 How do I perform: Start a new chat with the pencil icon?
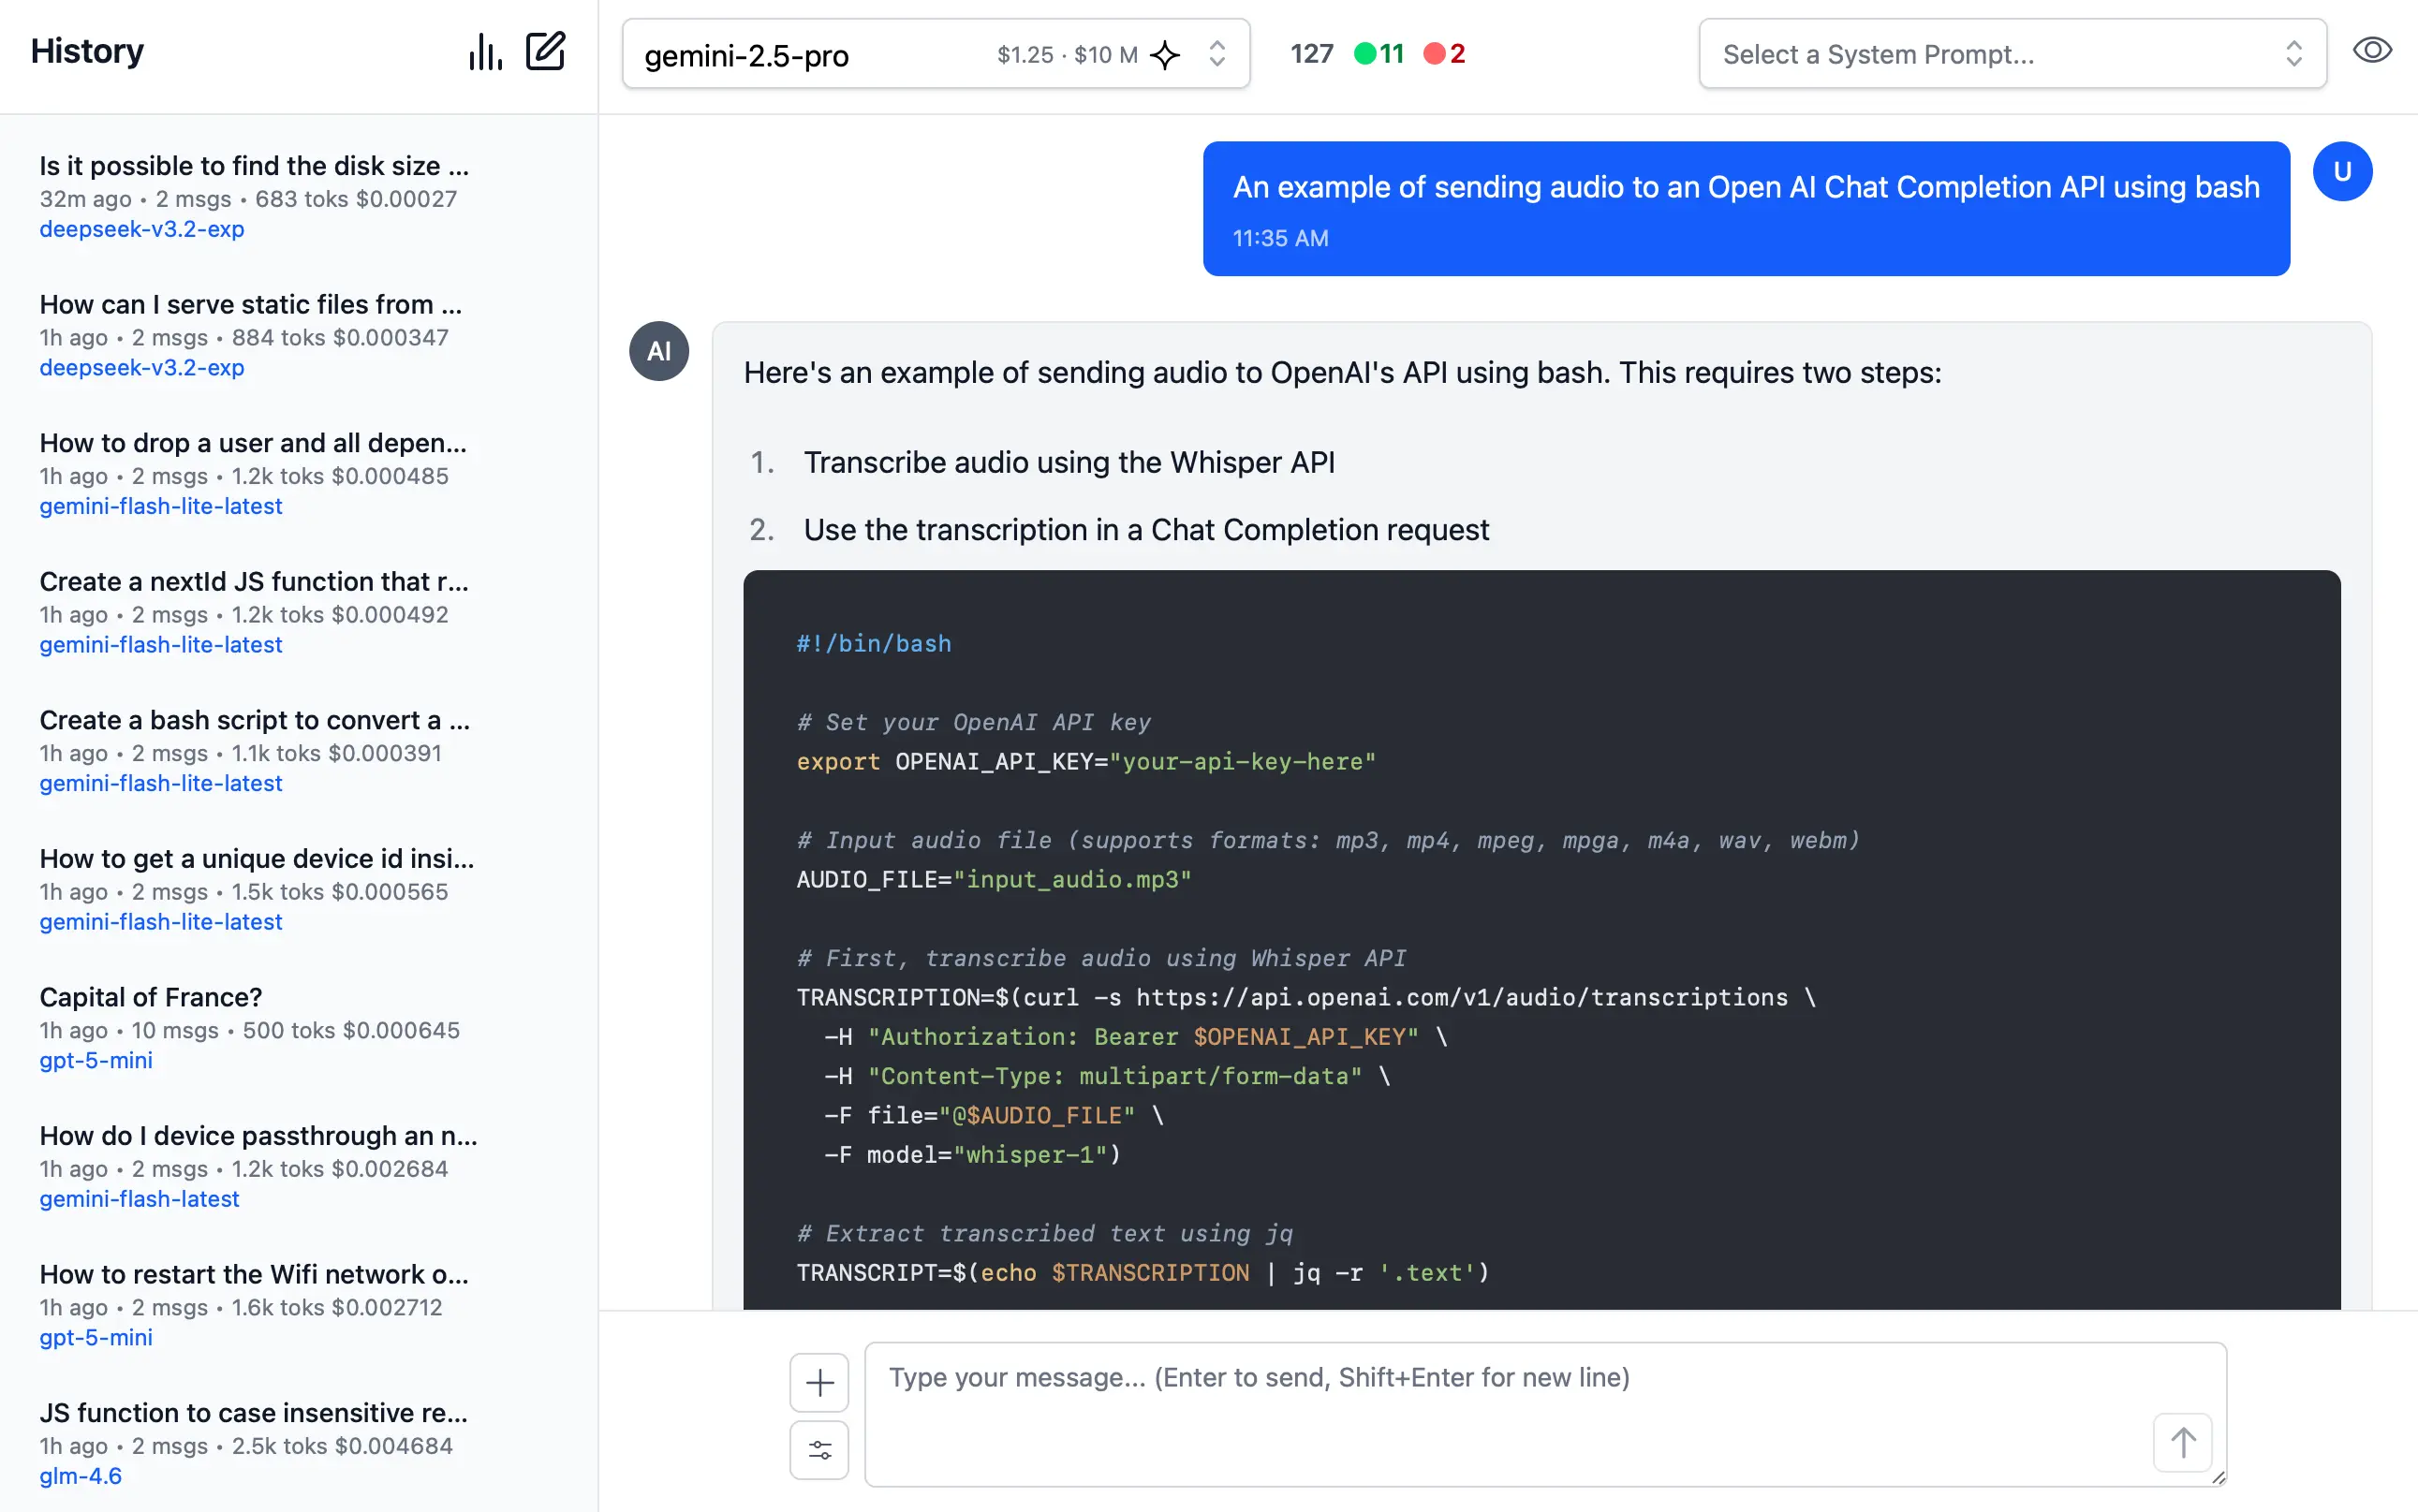(545, 50)
